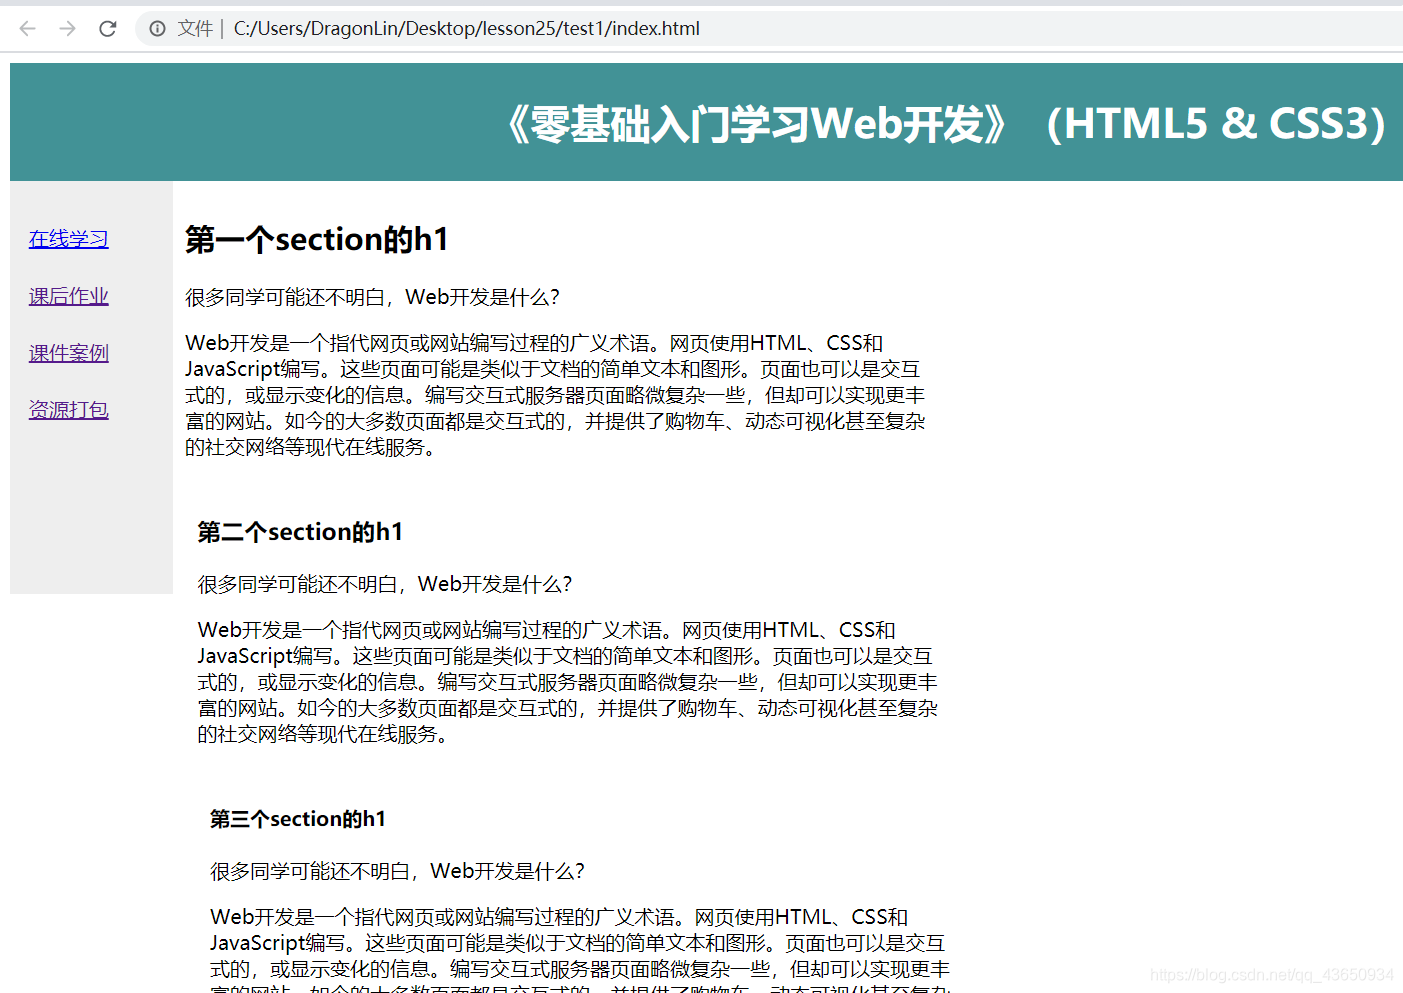
Task: Click the 课件案例 sidebar link
Action: [68, 353]
